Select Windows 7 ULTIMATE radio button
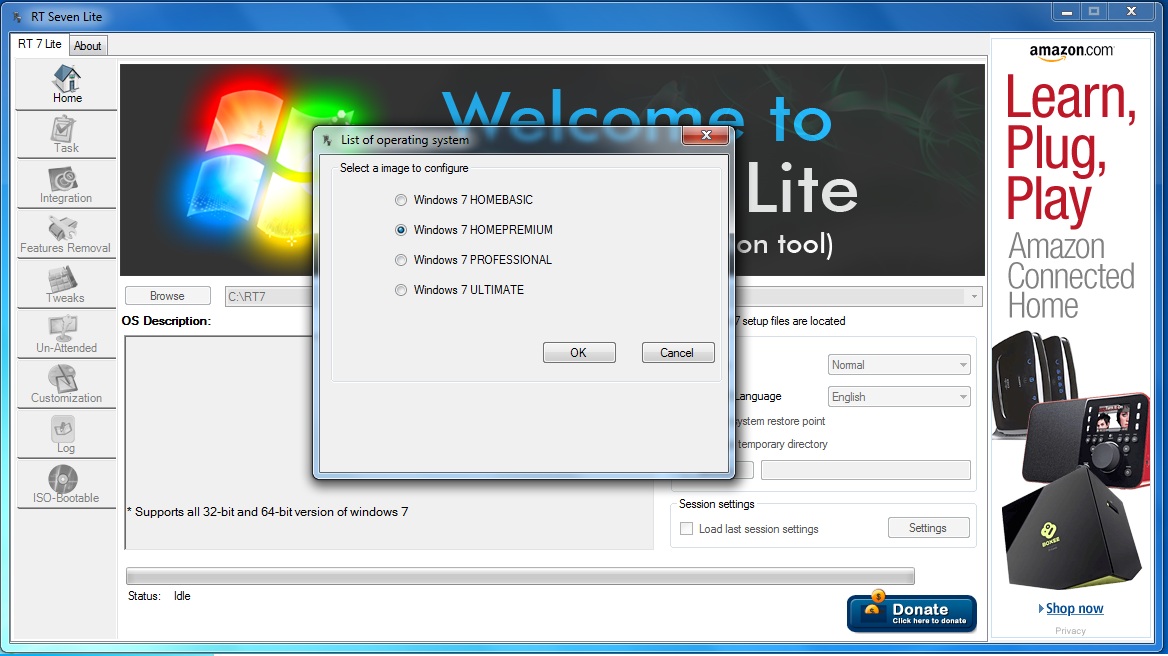Viewport: 1168px width, 656px height. click(401, 290)
